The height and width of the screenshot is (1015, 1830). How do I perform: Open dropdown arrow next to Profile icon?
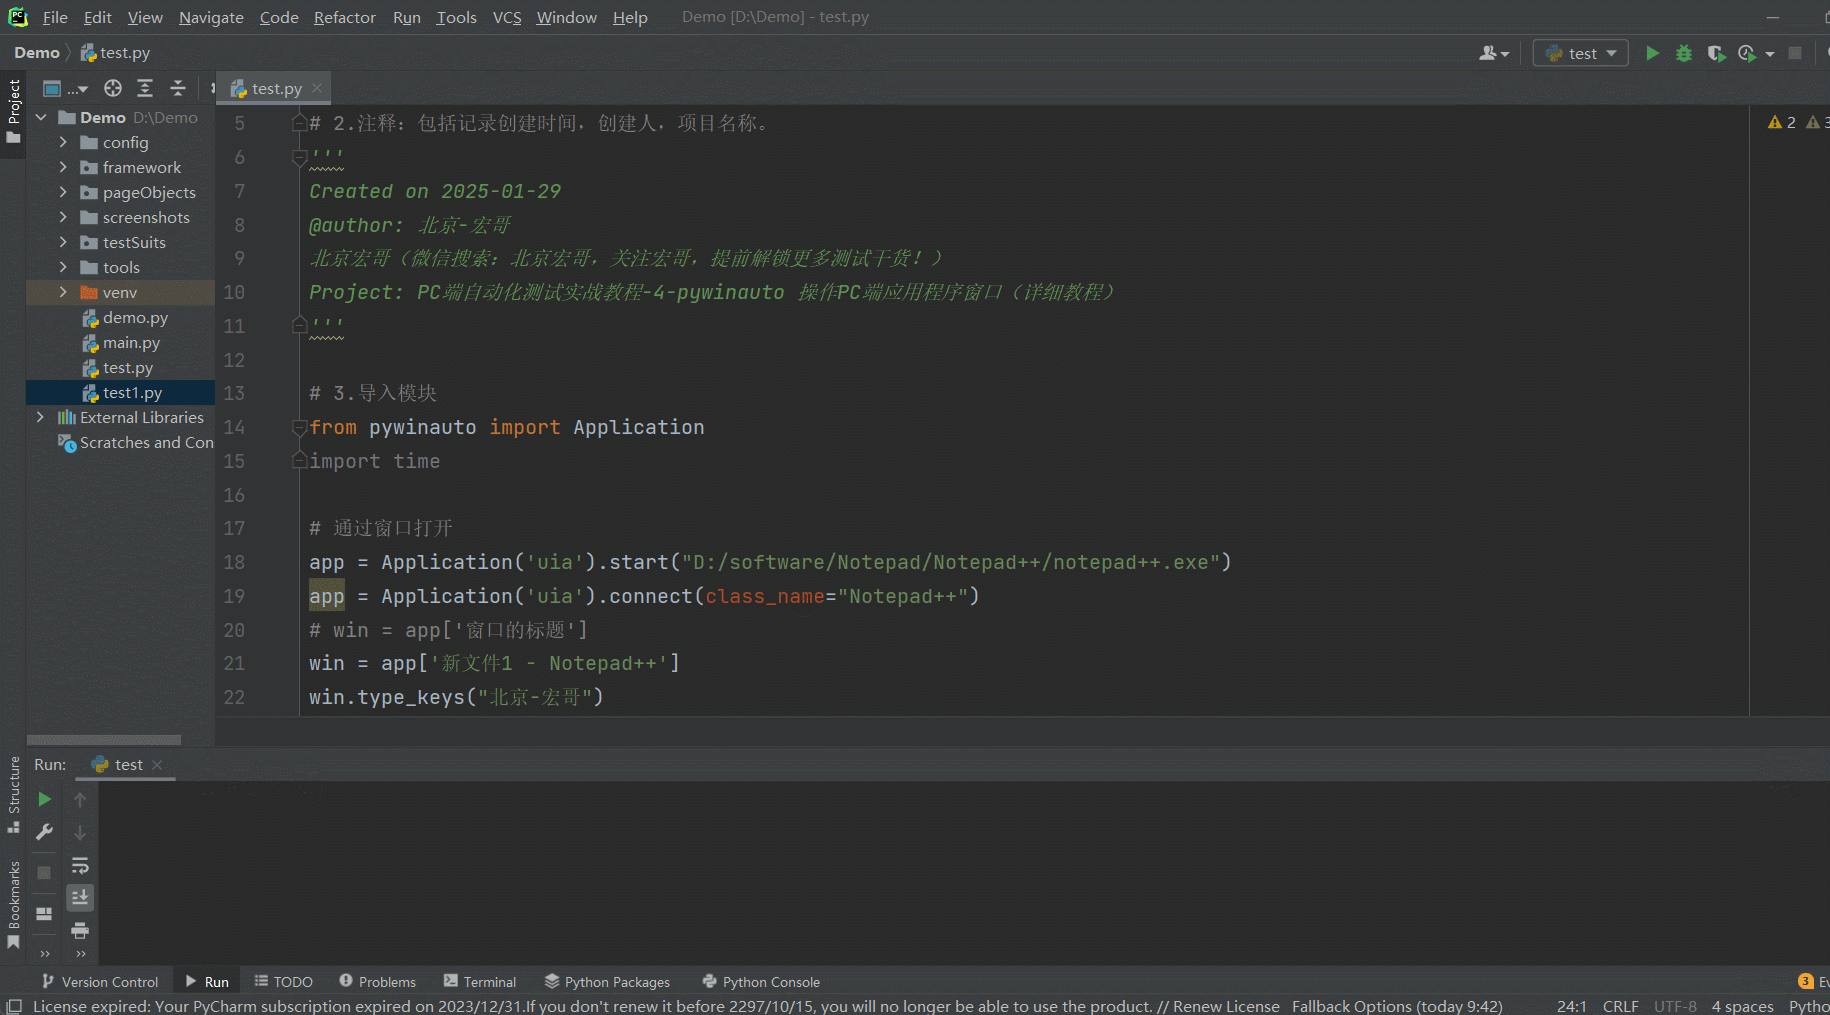(1770, 54)
